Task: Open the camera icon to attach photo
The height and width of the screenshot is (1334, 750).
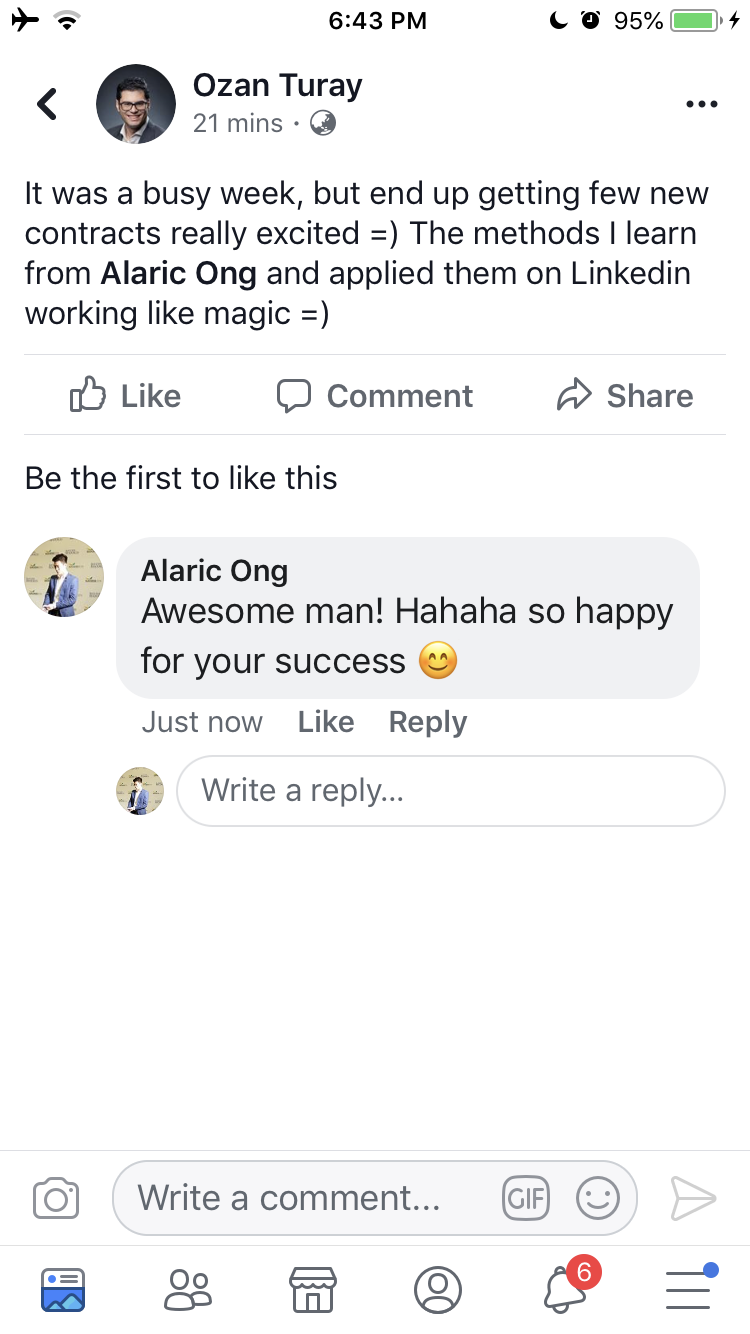Action: click(x=56, y=1197)
